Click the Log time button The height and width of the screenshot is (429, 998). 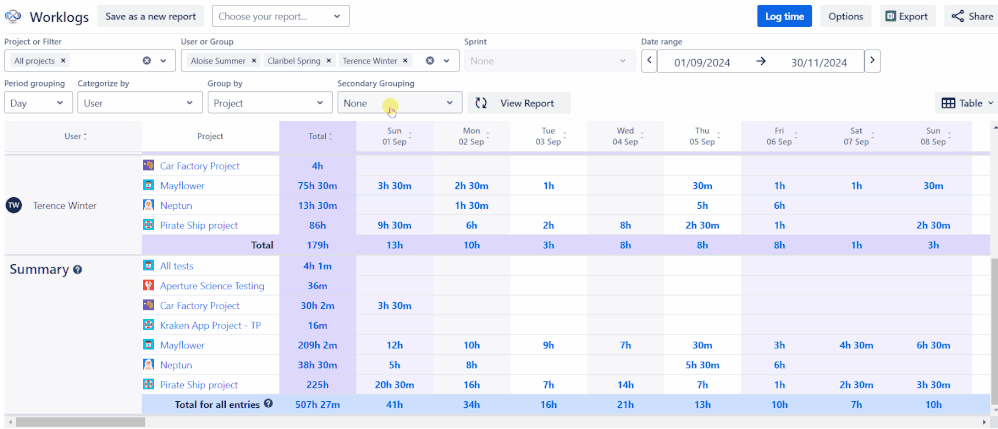pos(784,17)
